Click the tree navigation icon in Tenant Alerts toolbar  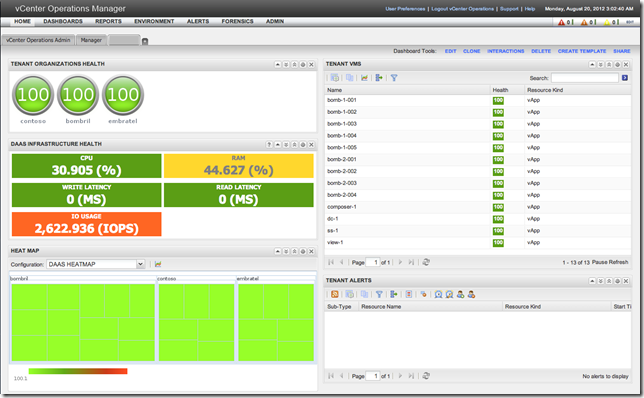click(x=394, y=294)
